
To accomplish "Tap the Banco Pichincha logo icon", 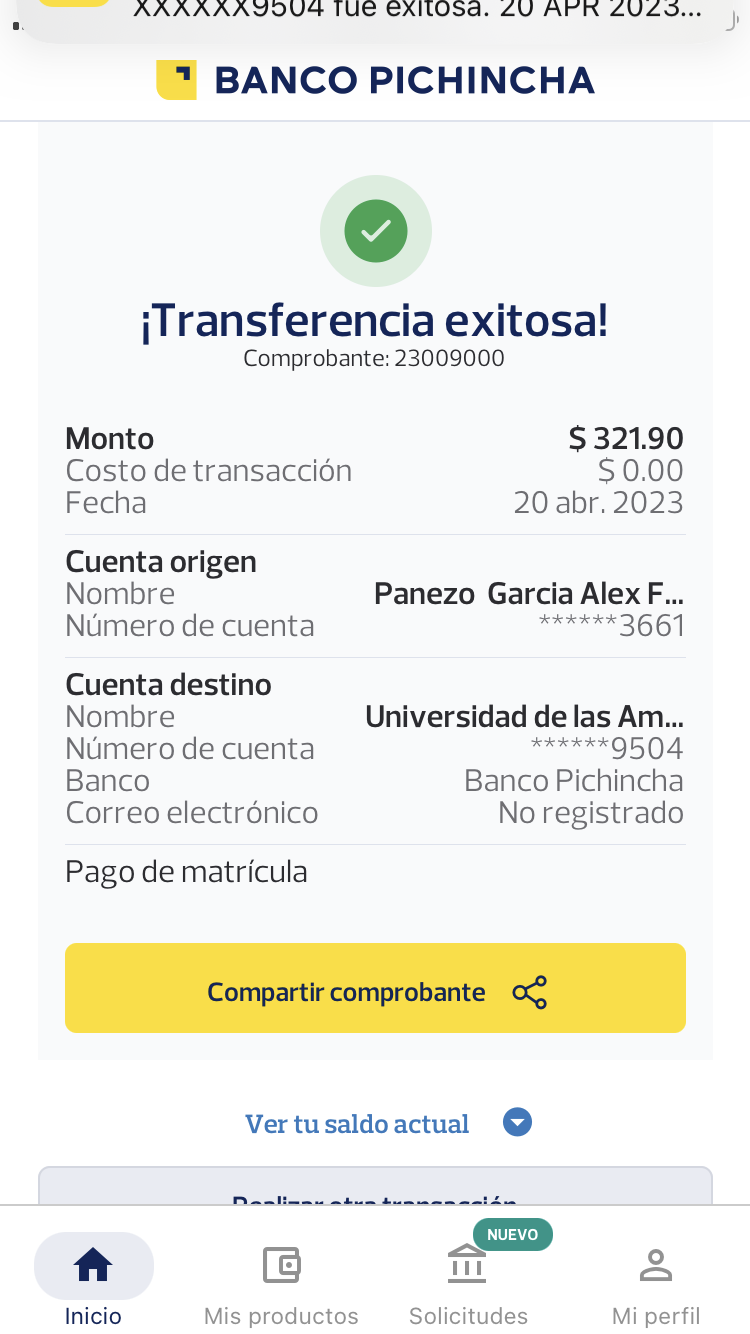I will tap(176, 80).
